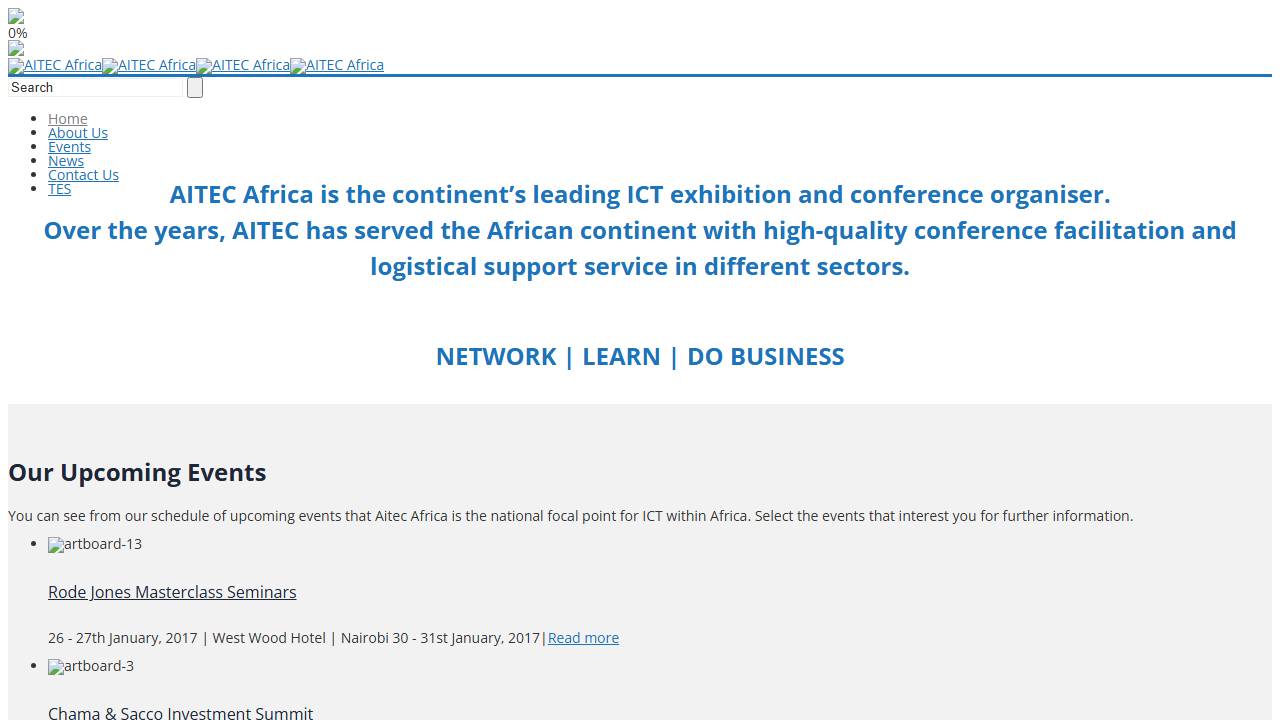Click the broken image icon below 0%

pos(16,49)
